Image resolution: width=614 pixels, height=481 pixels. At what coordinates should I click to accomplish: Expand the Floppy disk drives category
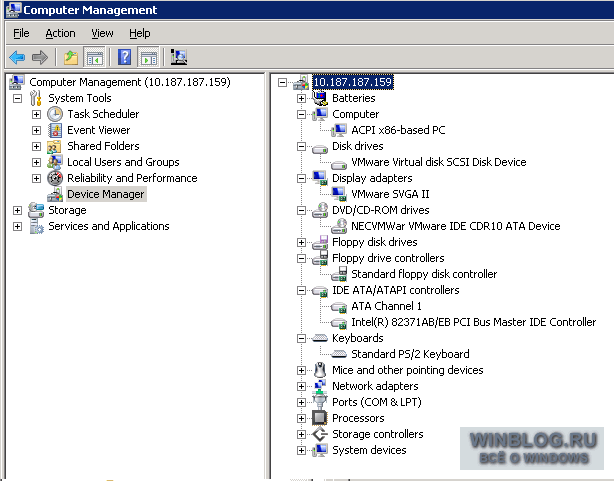pyautogui.click(x=301, y=242)
